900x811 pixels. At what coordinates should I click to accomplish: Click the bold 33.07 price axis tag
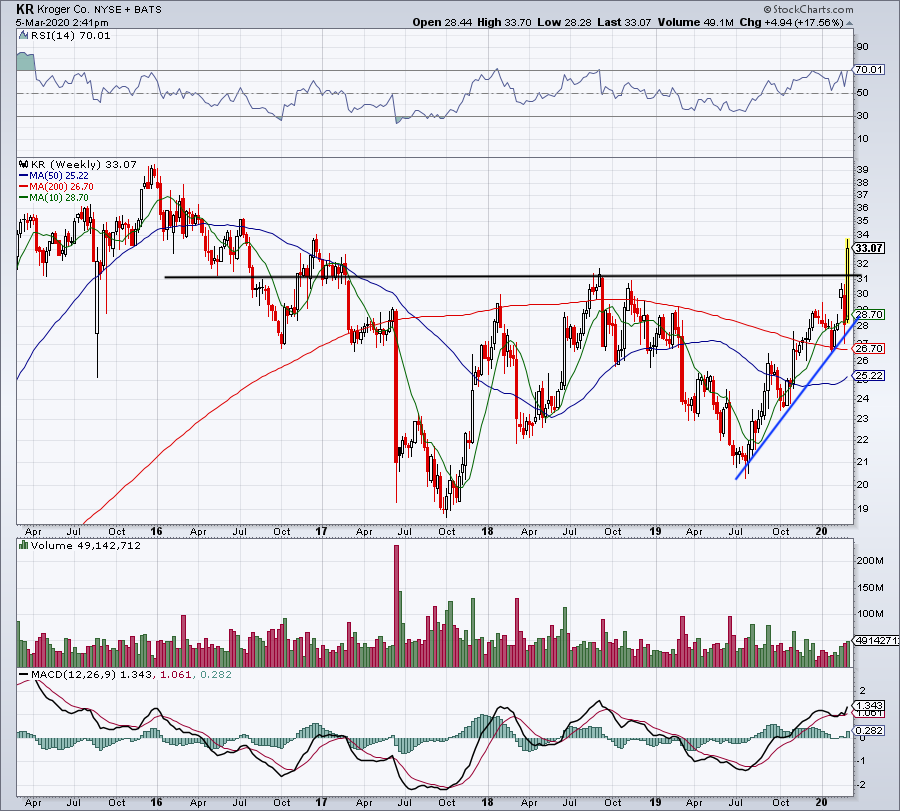tap(869, 248)
